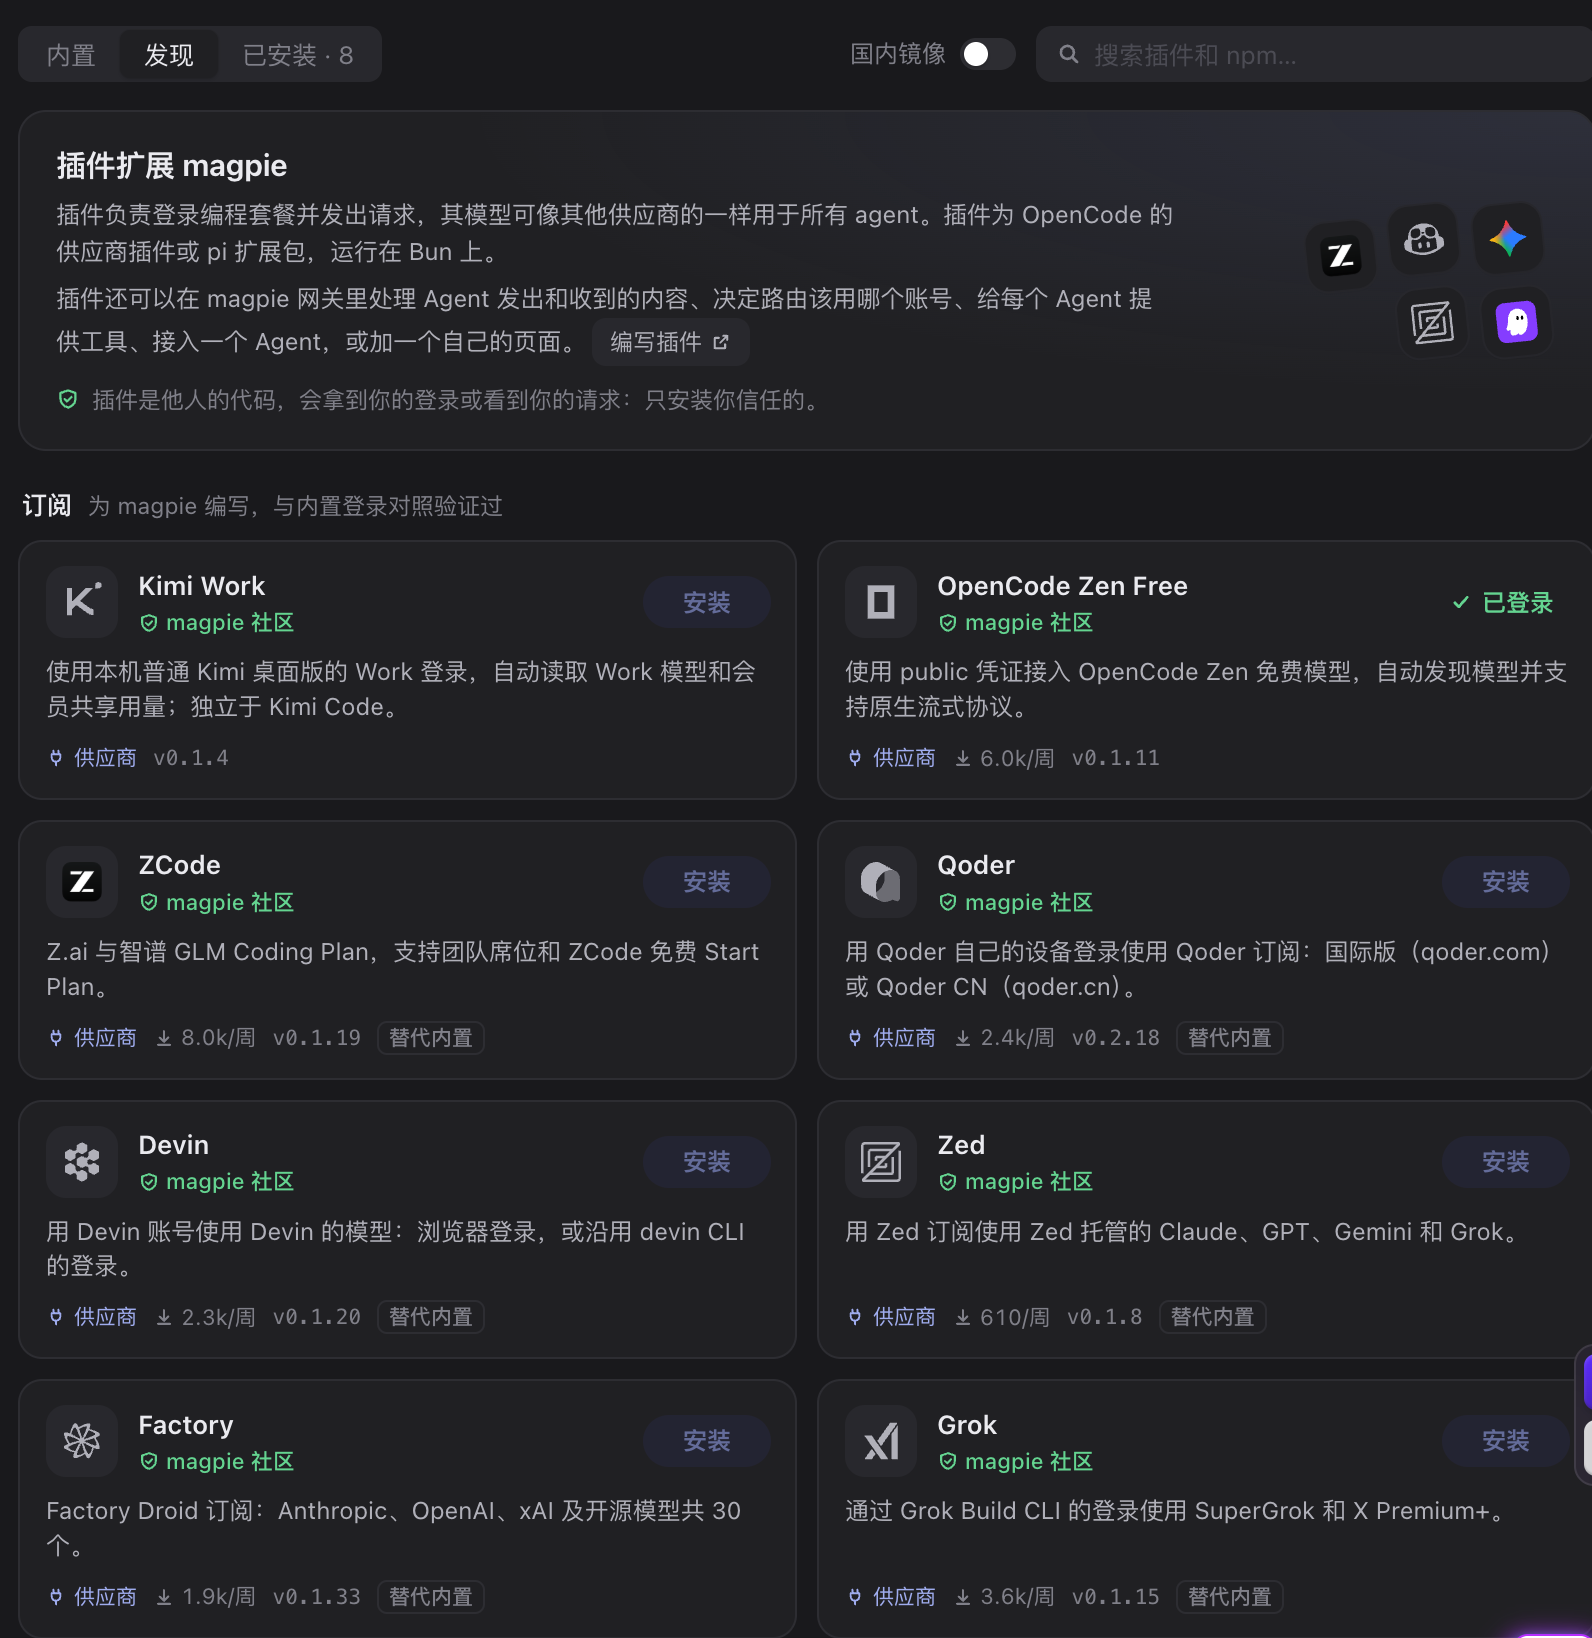Viewport: 1592px width, 1638px height.
Task: Click the green shield trust warning icon
Action: pos(68,400)
